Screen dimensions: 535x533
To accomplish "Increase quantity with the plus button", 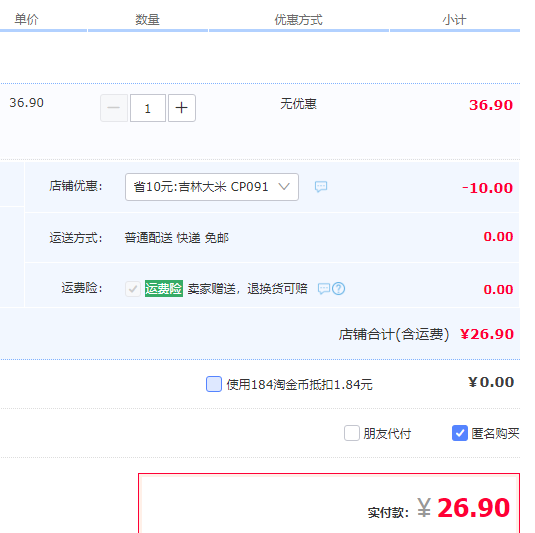I will (x=182, y=108).
